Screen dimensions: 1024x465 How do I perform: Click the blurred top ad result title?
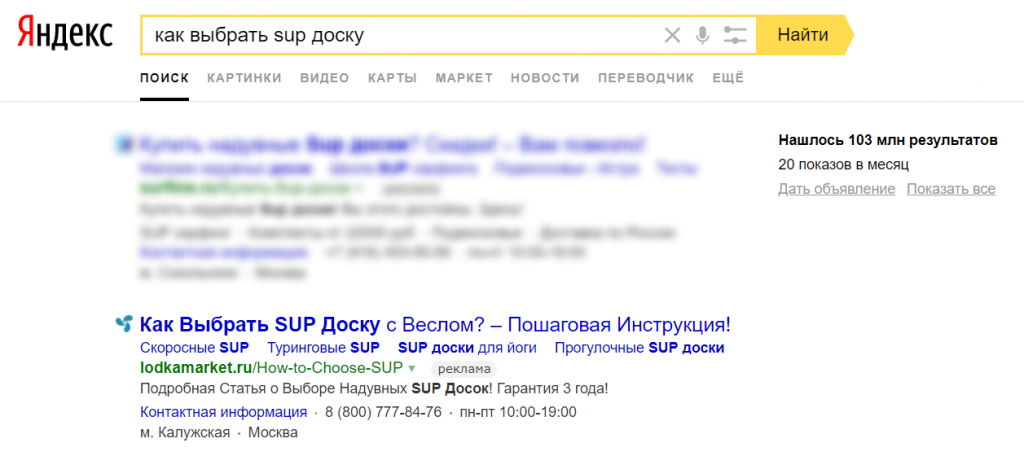393,143
